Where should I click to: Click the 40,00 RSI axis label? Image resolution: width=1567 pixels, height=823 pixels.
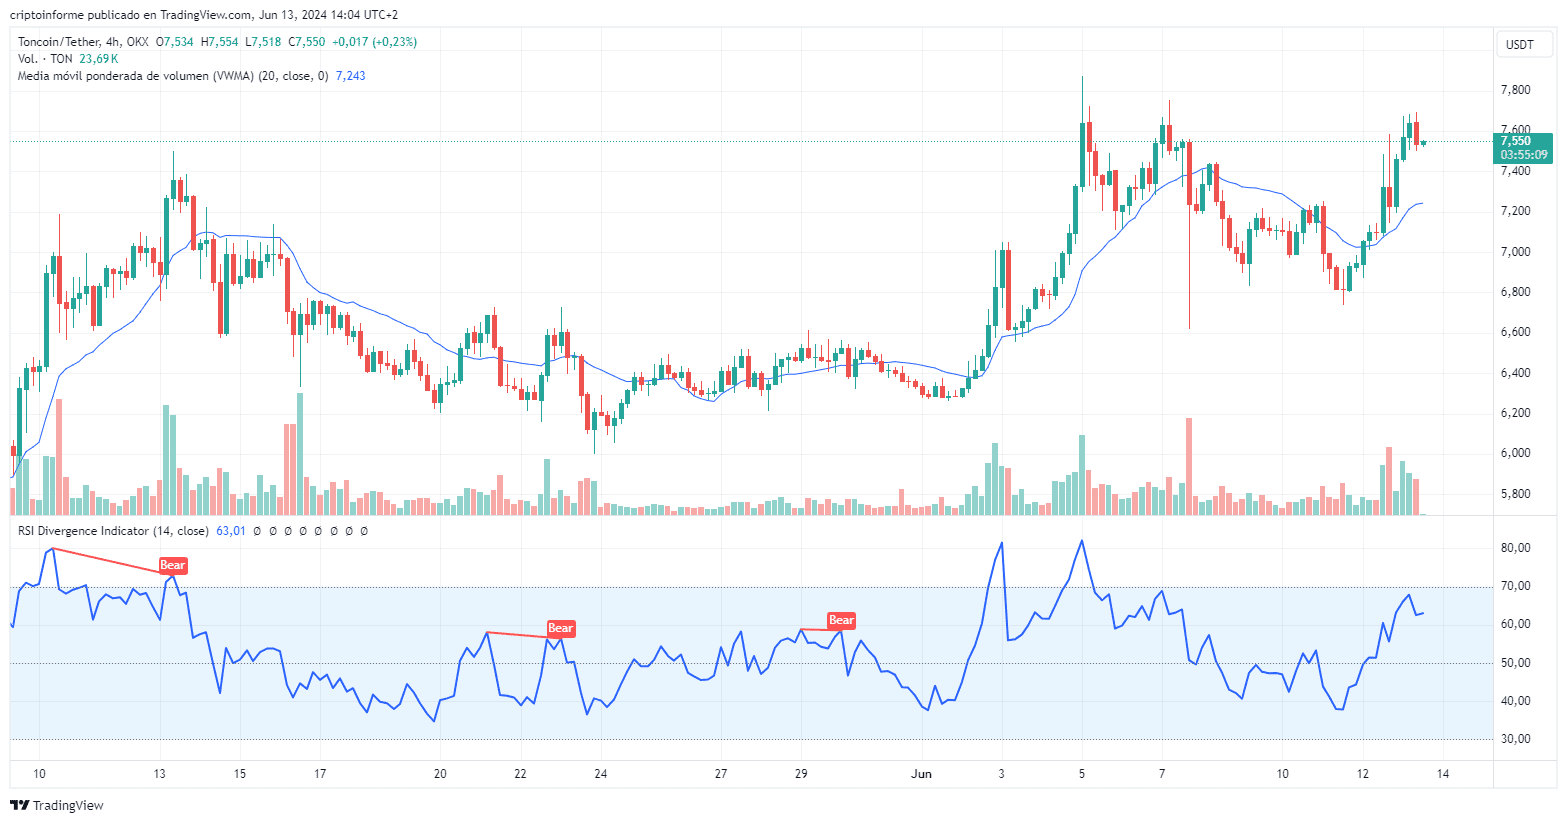(x=1515, y=701)
